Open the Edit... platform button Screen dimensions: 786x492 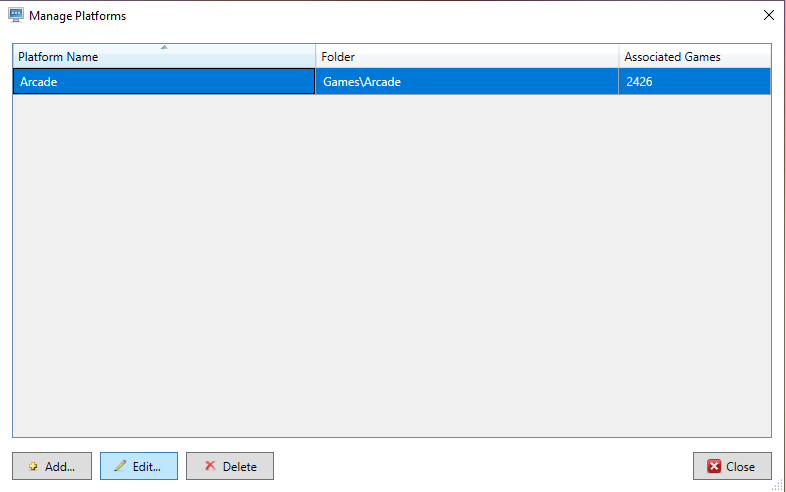pos(139,466)
